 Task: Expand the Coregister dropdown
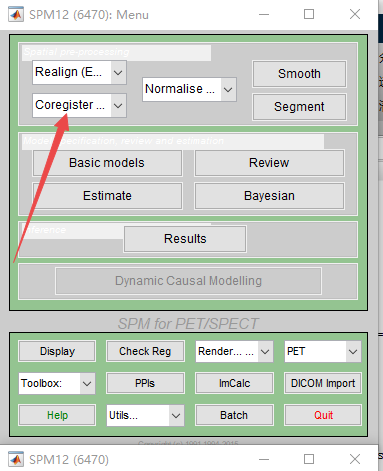coord(79,105)
